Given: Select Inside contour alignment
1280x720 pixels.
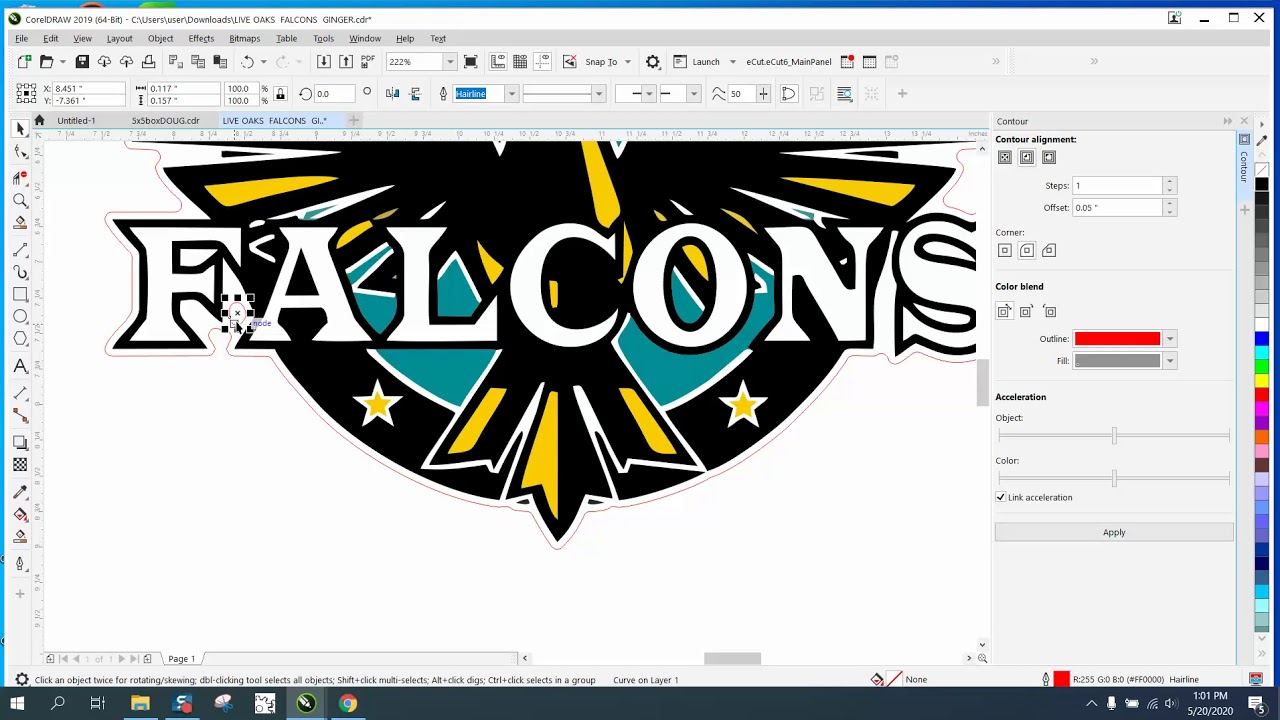Looking at the screenshot, I should (x=1027, y=157).
